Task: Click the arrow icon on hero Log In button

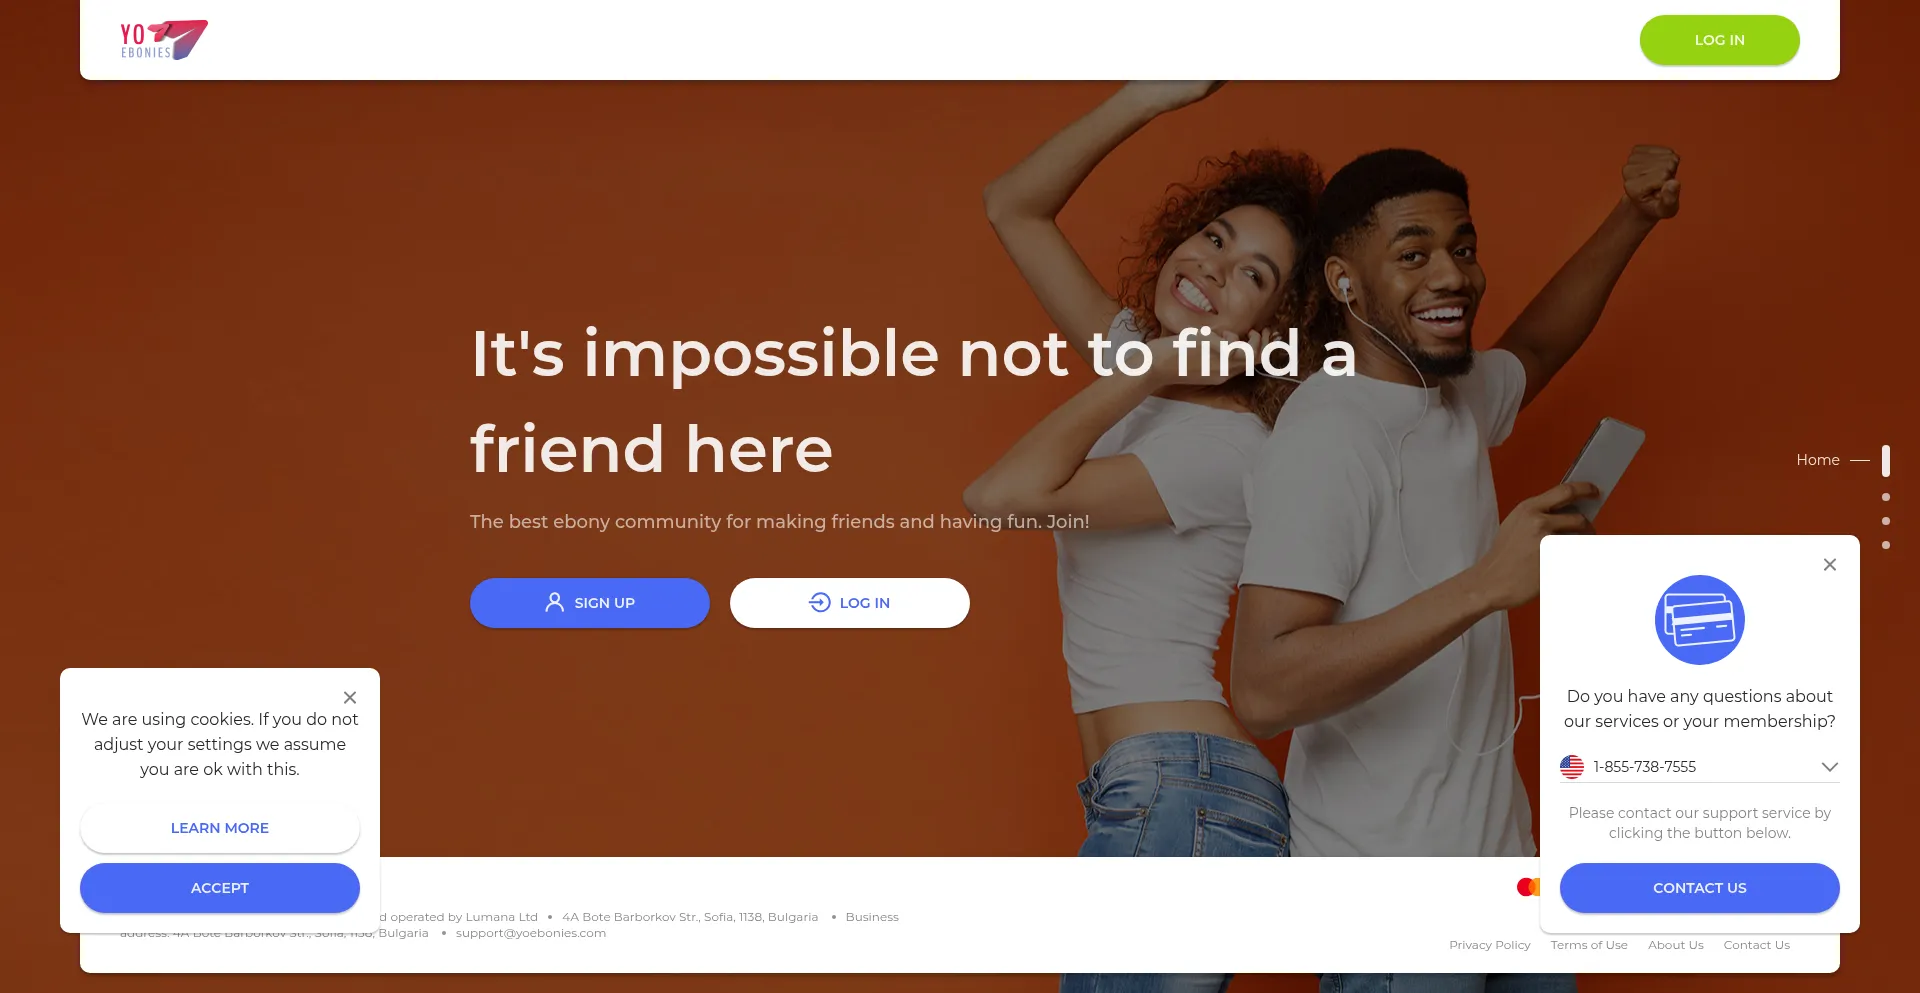Action: click(820, 602)
